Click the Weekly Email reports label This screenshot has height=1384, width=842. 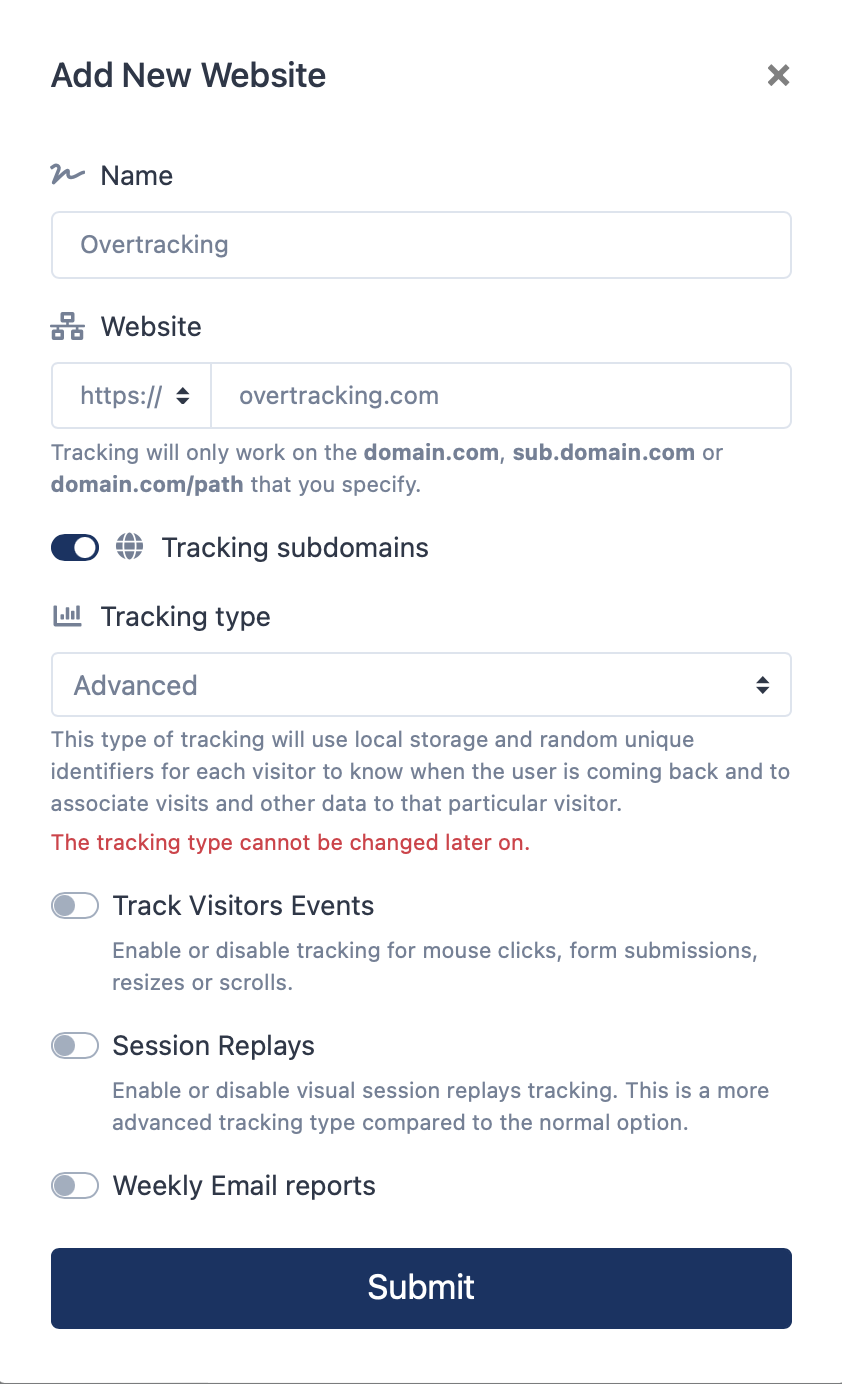244,1186
